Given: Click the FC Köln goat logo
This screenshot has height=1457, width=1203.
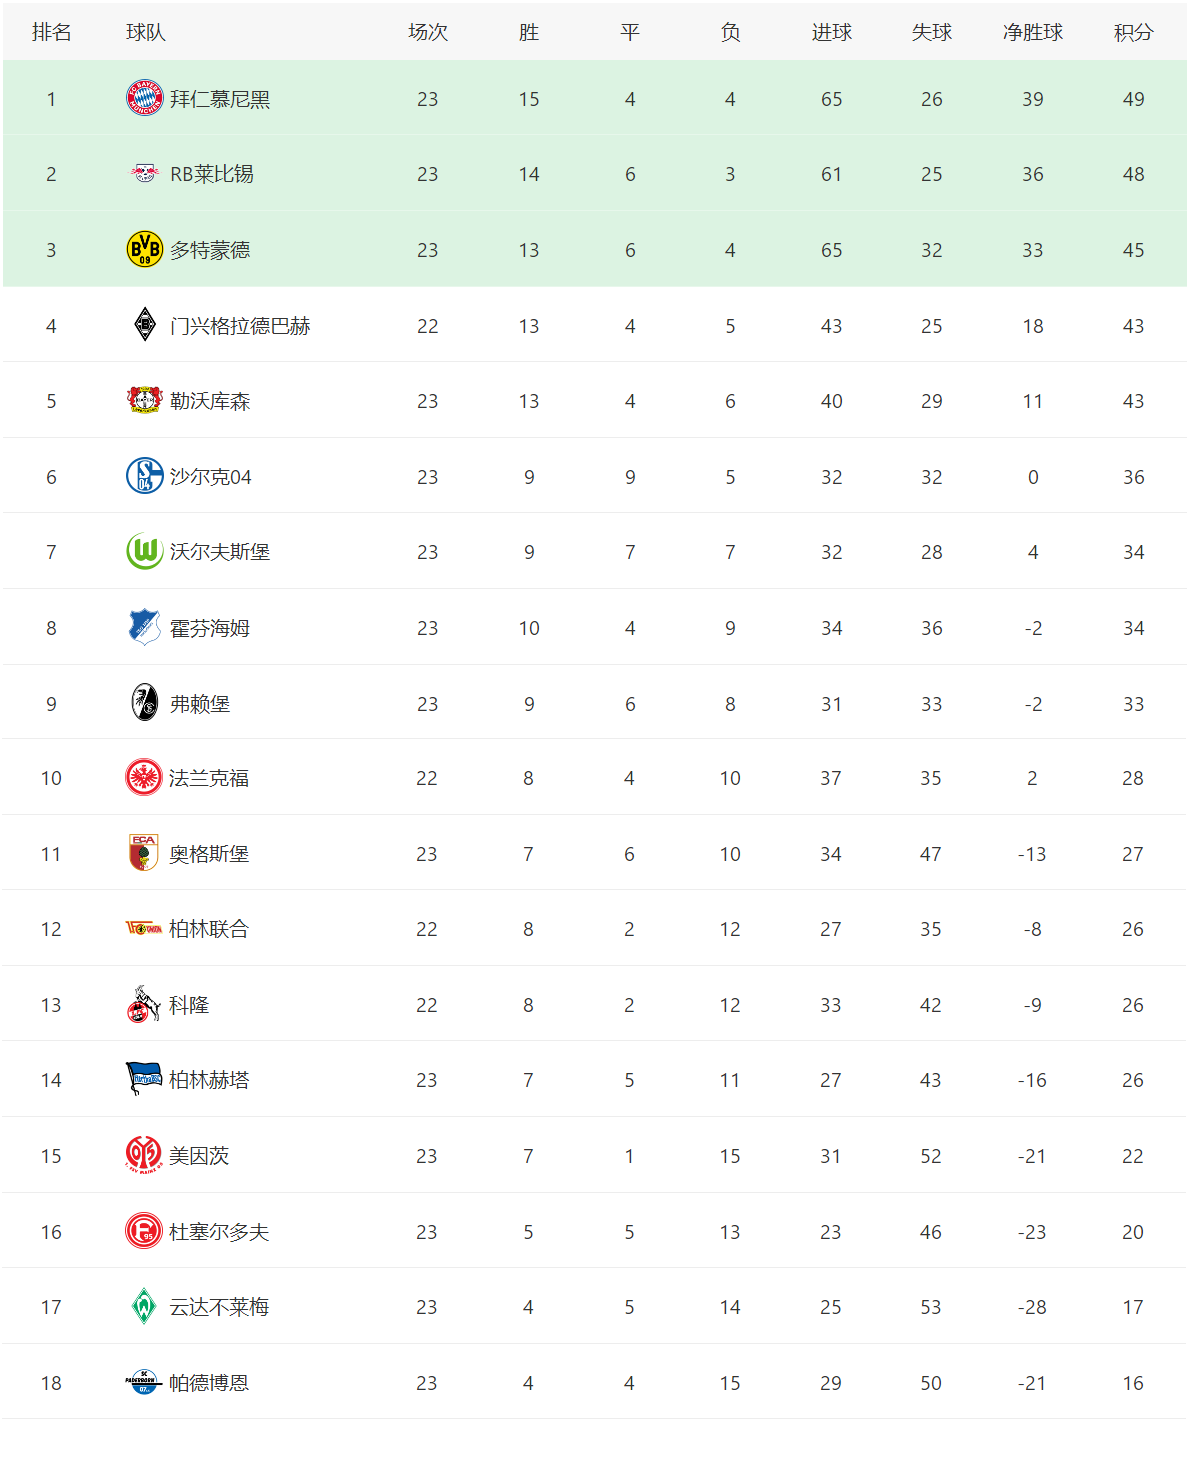Looking at the screenshot, I should point(143,1004).
